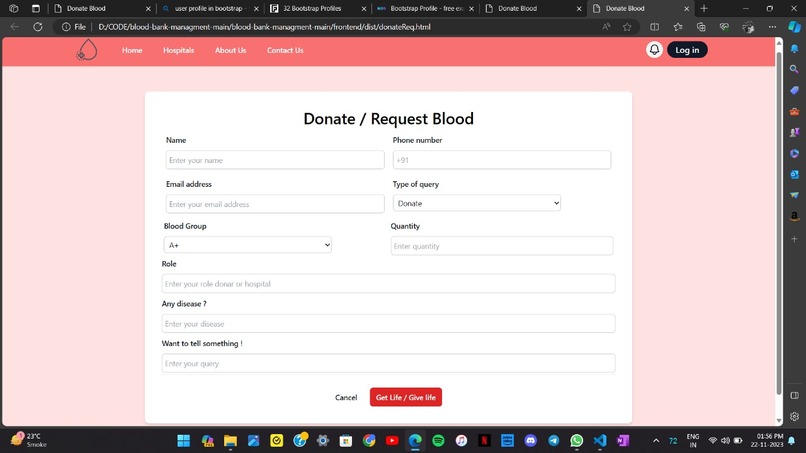Open clock showing 01:56 PM
Viewport: 806px width, 453px height.
[767, 440]
